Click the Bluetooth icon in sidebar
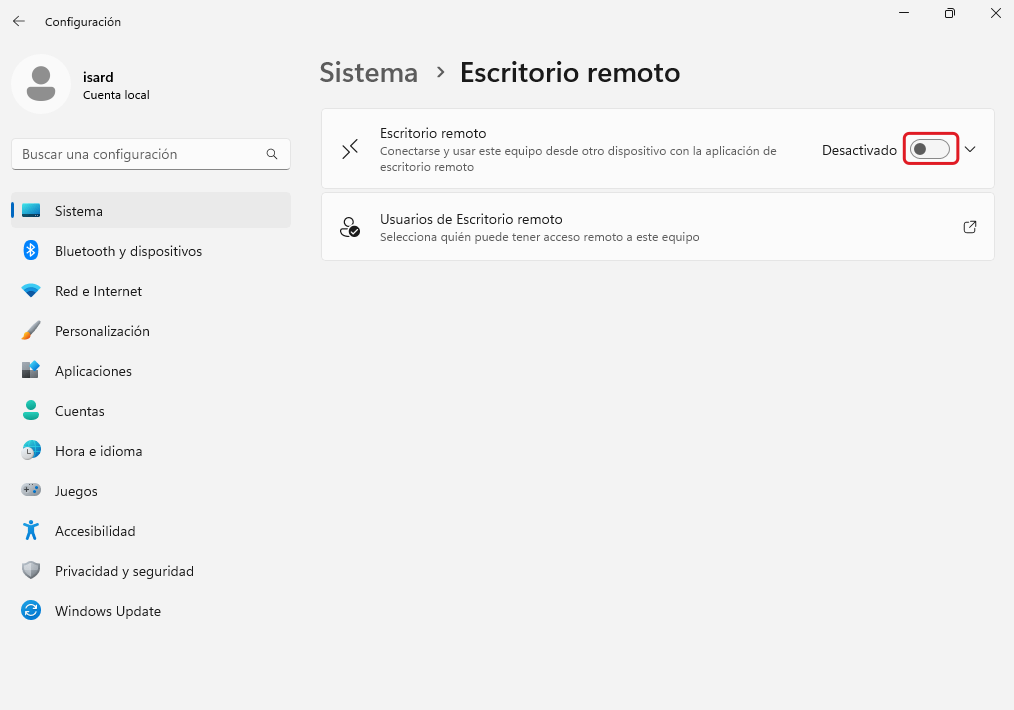The width and height of the screenshot is (1014, 710). coord(31,251)
